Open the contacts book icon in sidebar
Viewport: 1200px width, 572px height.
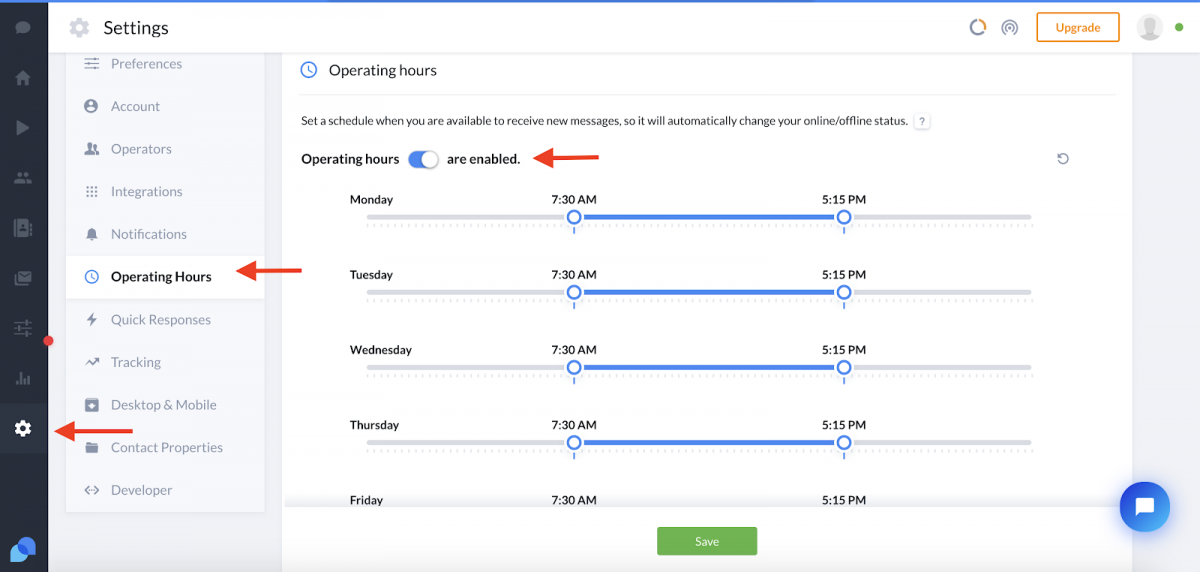(x=23, y=228)
